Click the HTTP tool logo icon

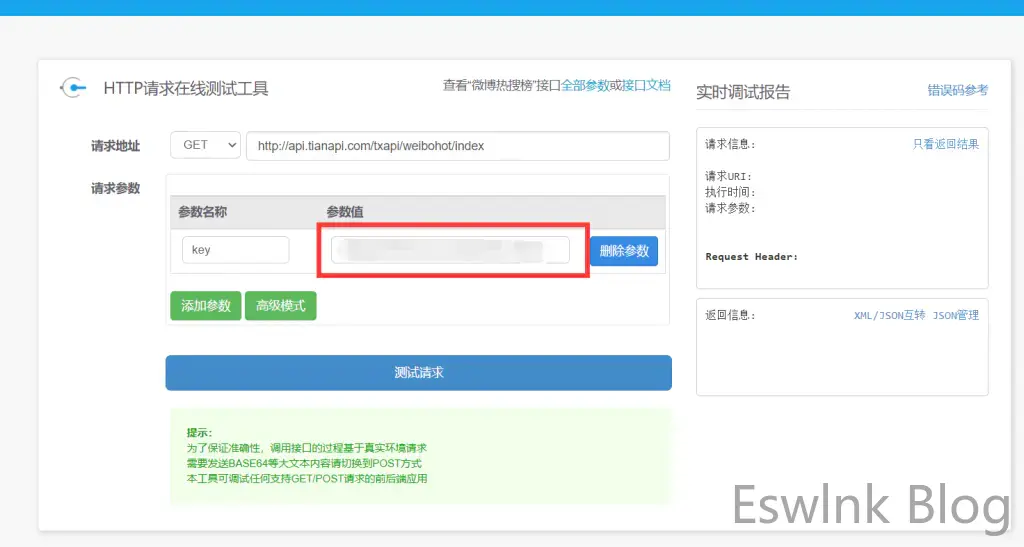[73, 88]
